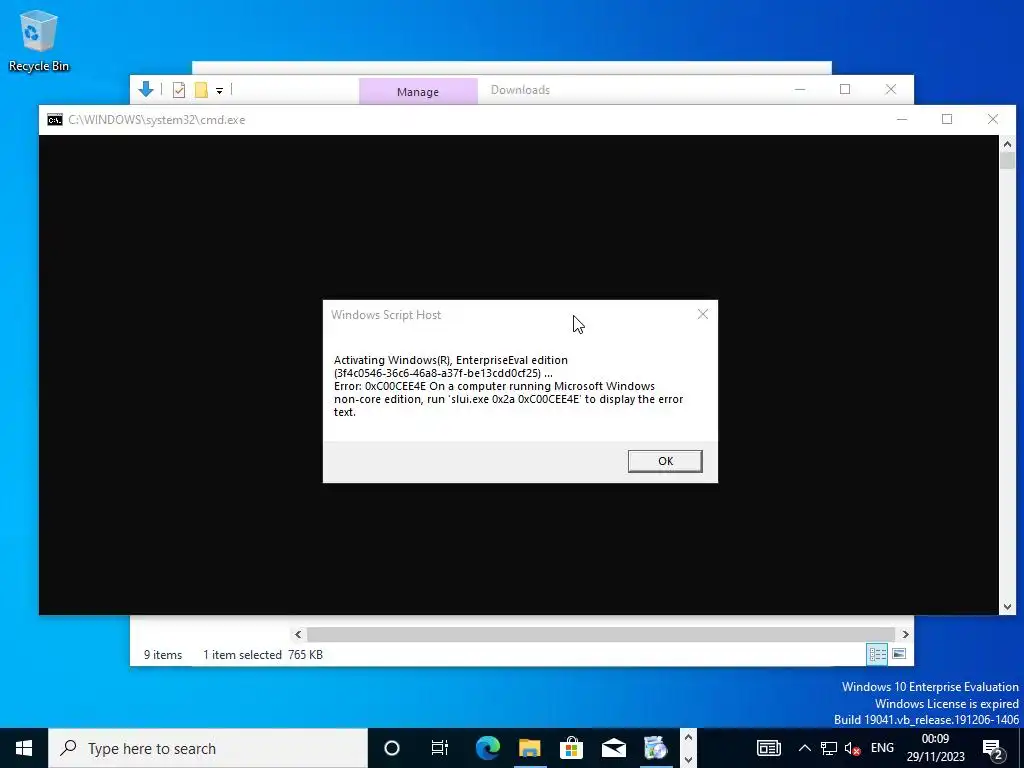Open Mail app from taskbar
The image size is (1024, 768).
[613, 748]
